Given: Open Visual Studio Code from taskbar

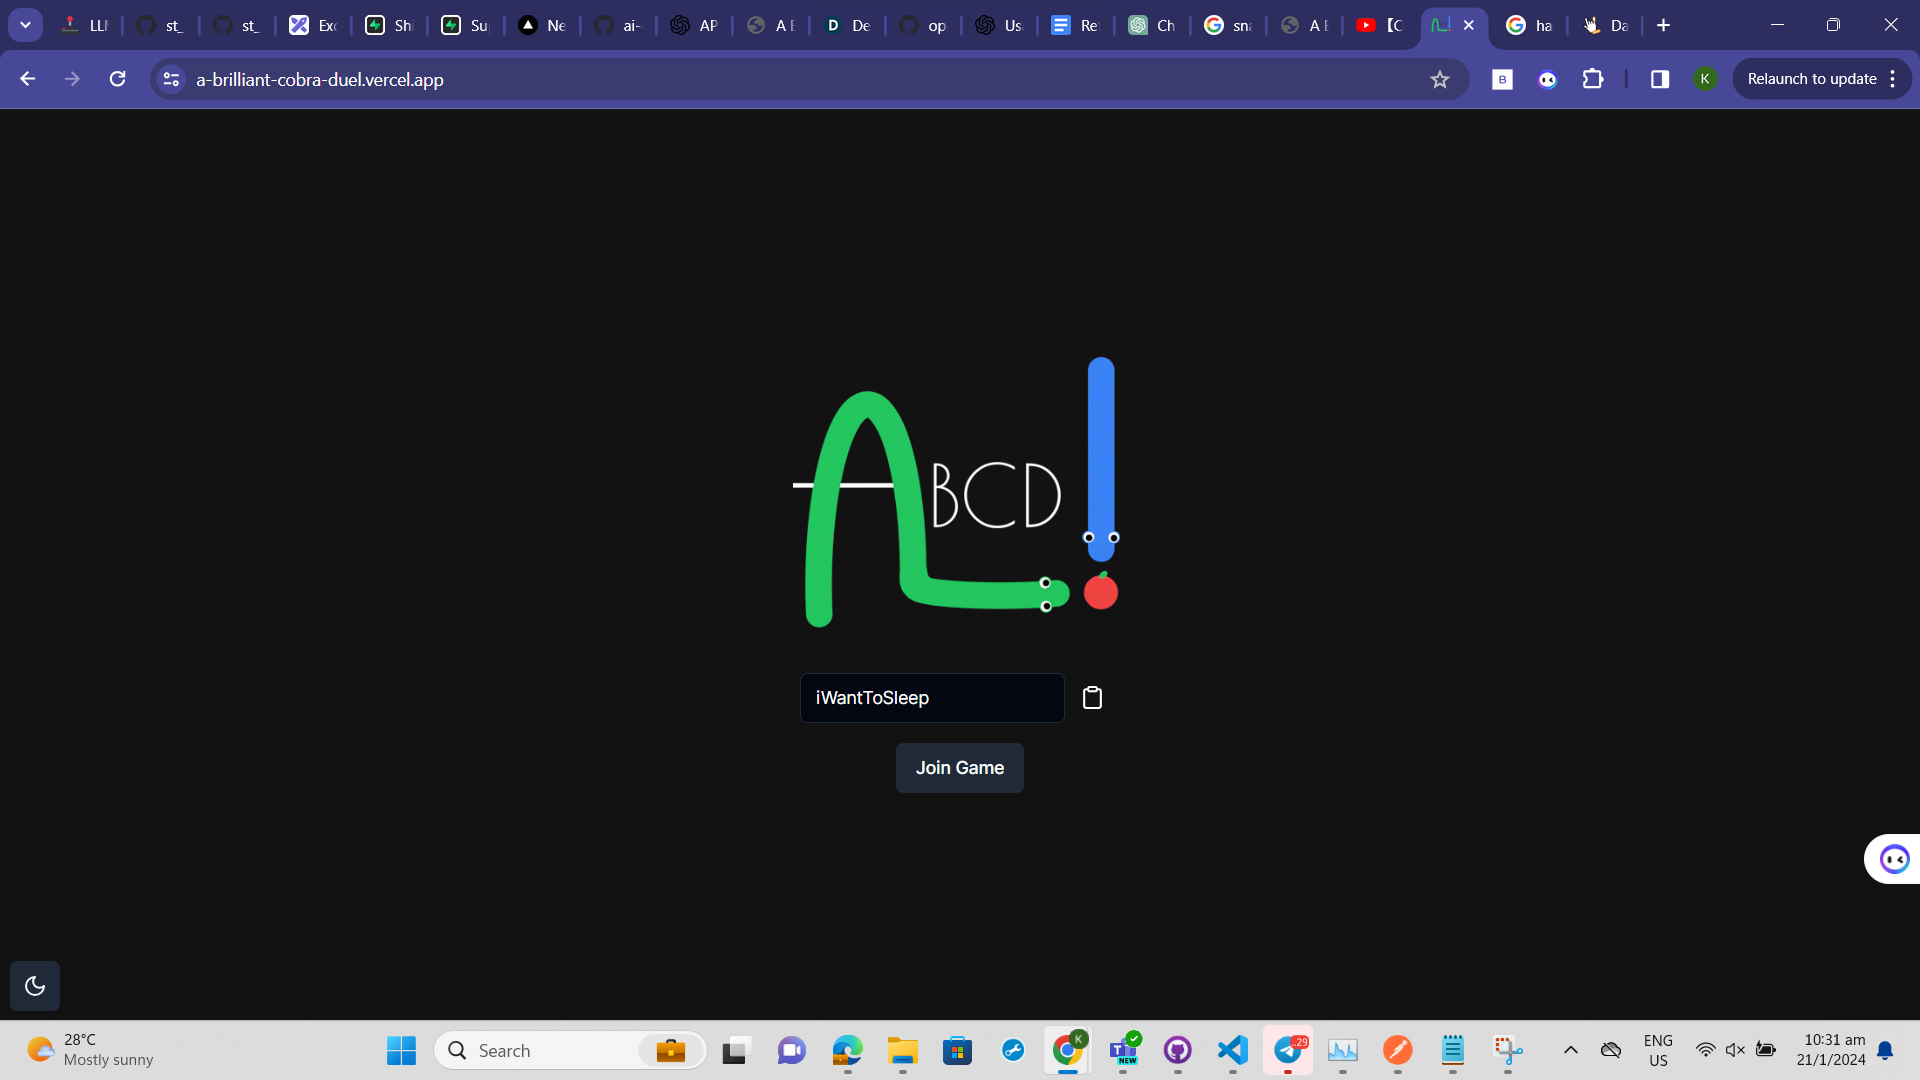Looking at the screenshot, I should 1232,1050.
